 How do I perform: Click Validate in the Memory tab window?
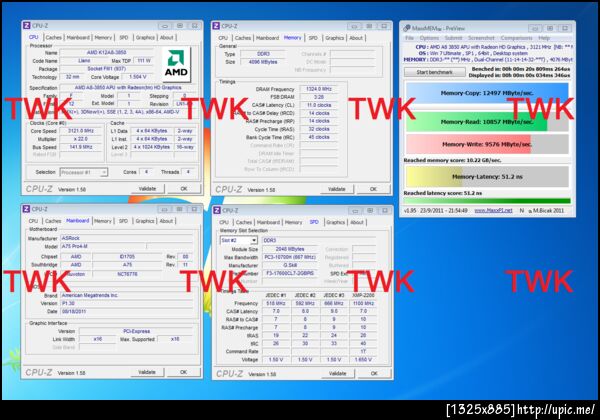337,189
